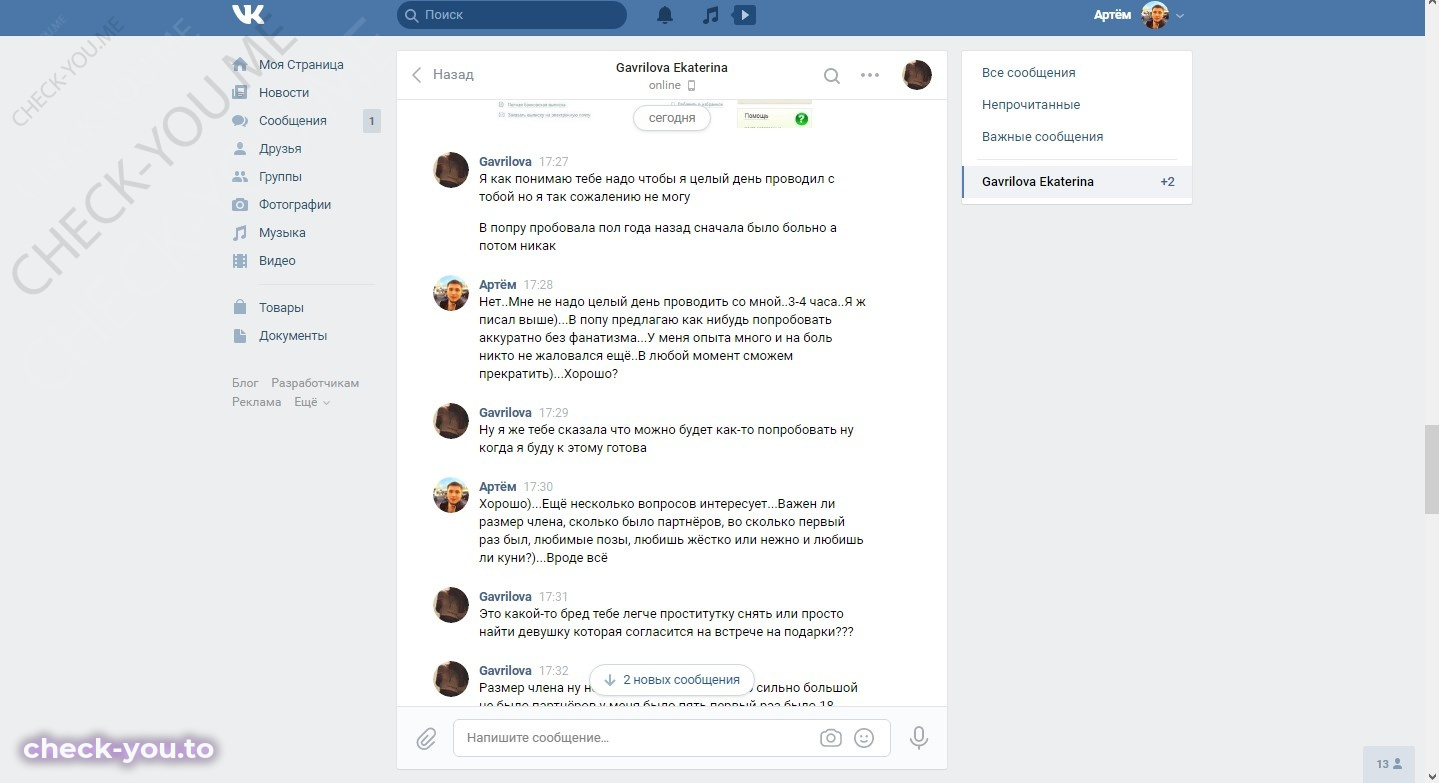Open chat partner avatar in chat header

pyautogui.click(x=917, y=75)
